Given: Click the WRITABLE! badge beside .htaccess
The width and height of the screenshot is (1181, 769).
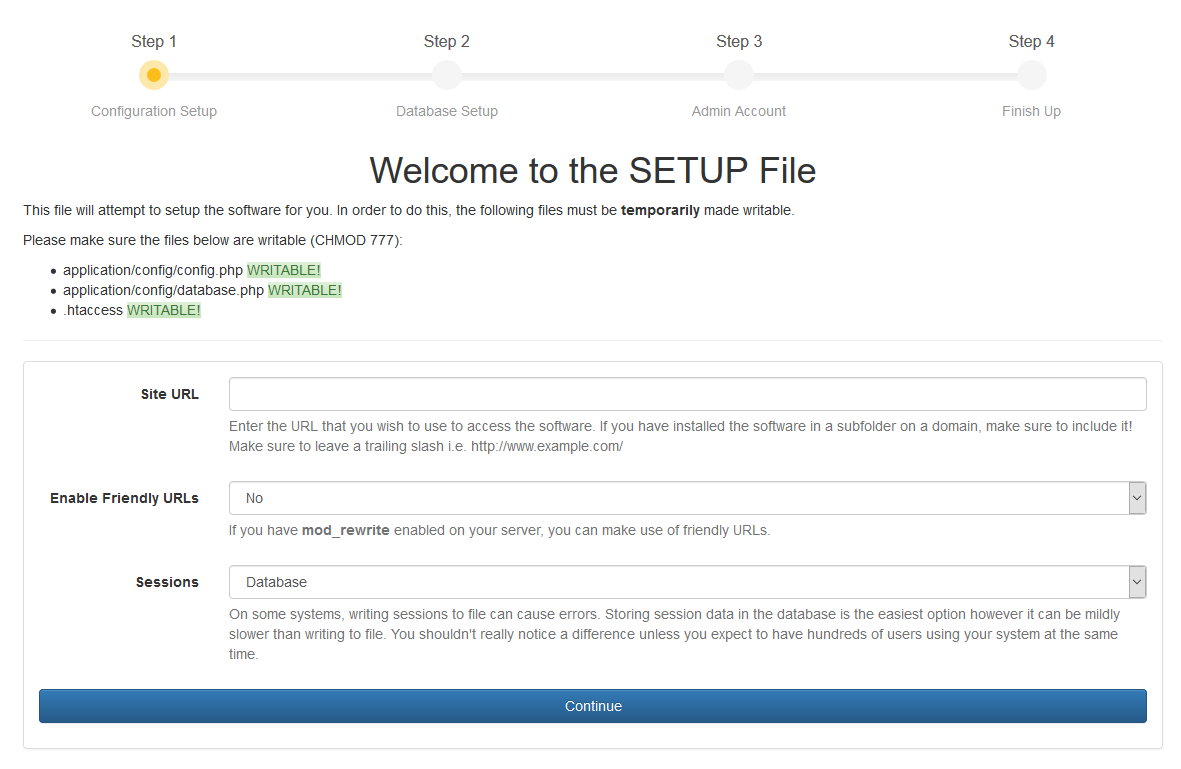Looking at the screenshot, I should [163, 310].
